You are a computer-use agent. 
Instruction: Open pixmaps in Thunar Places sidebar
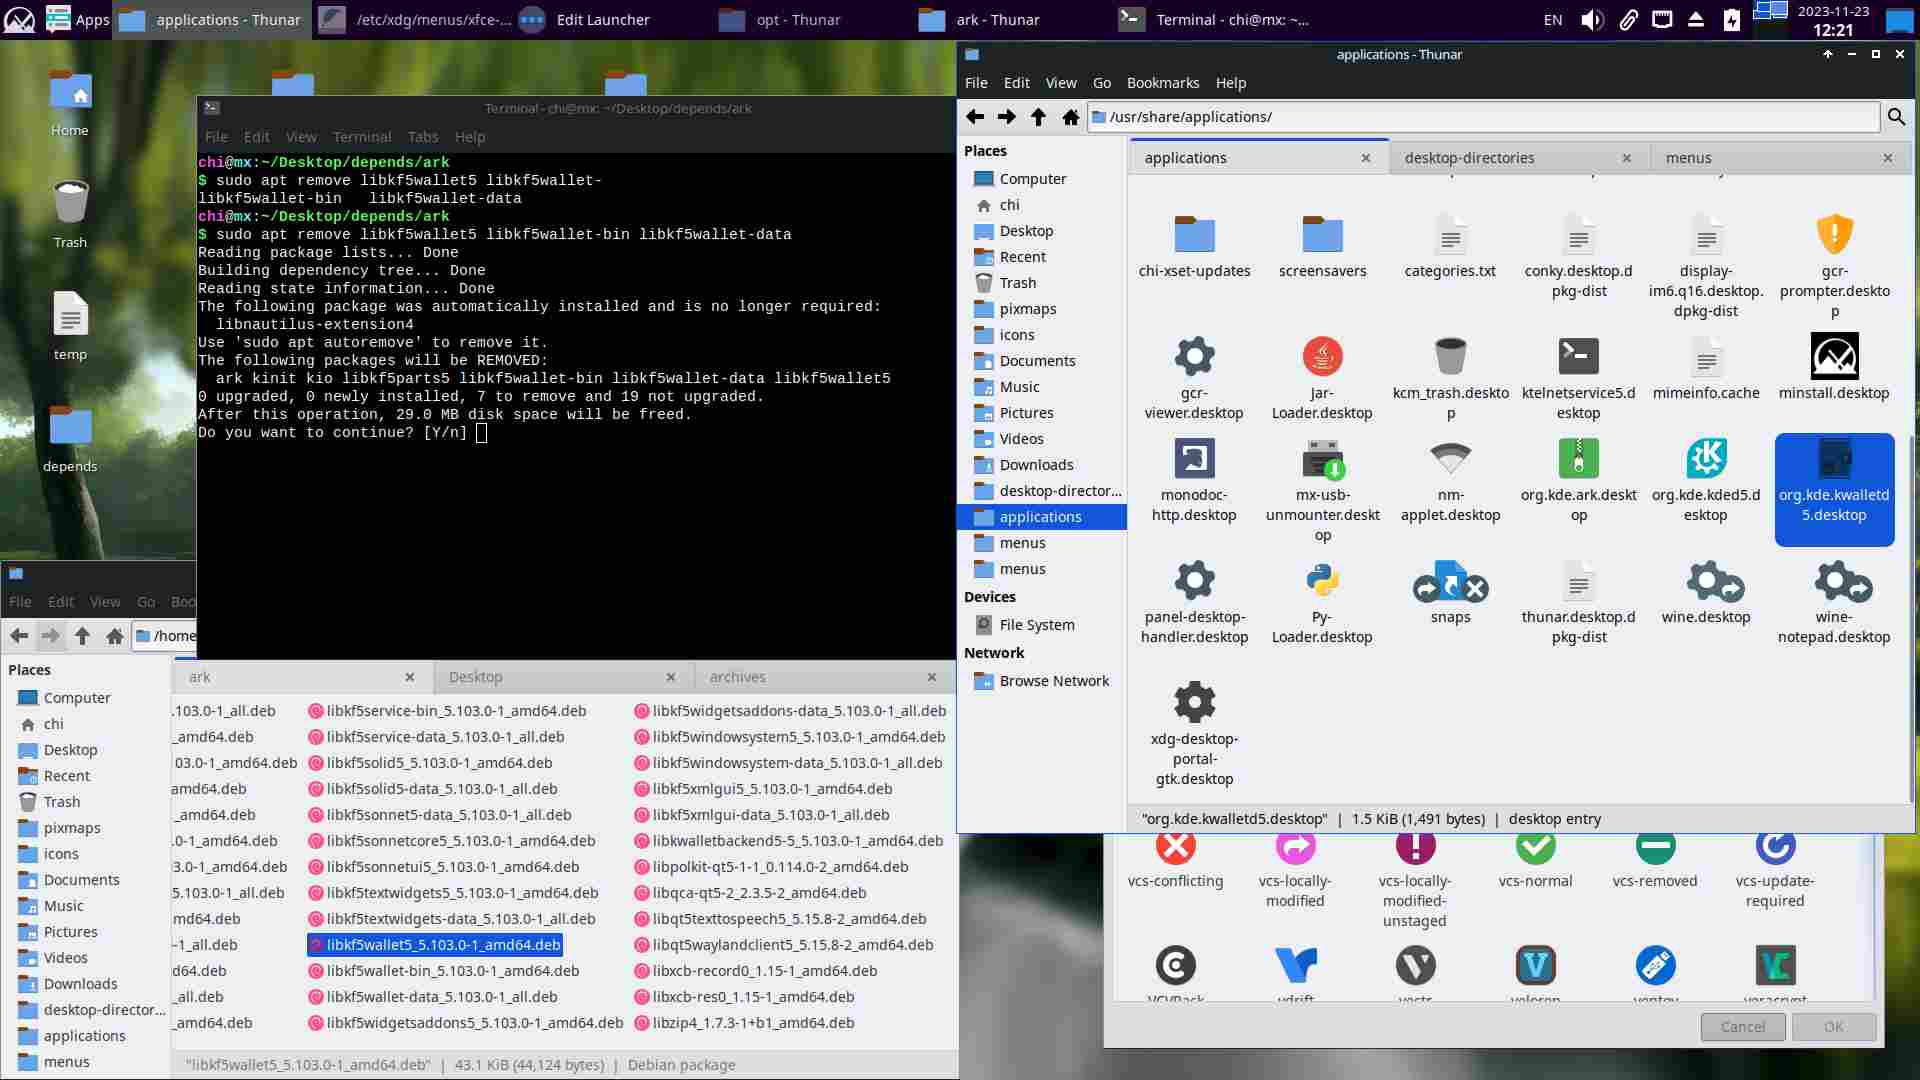1027,309
